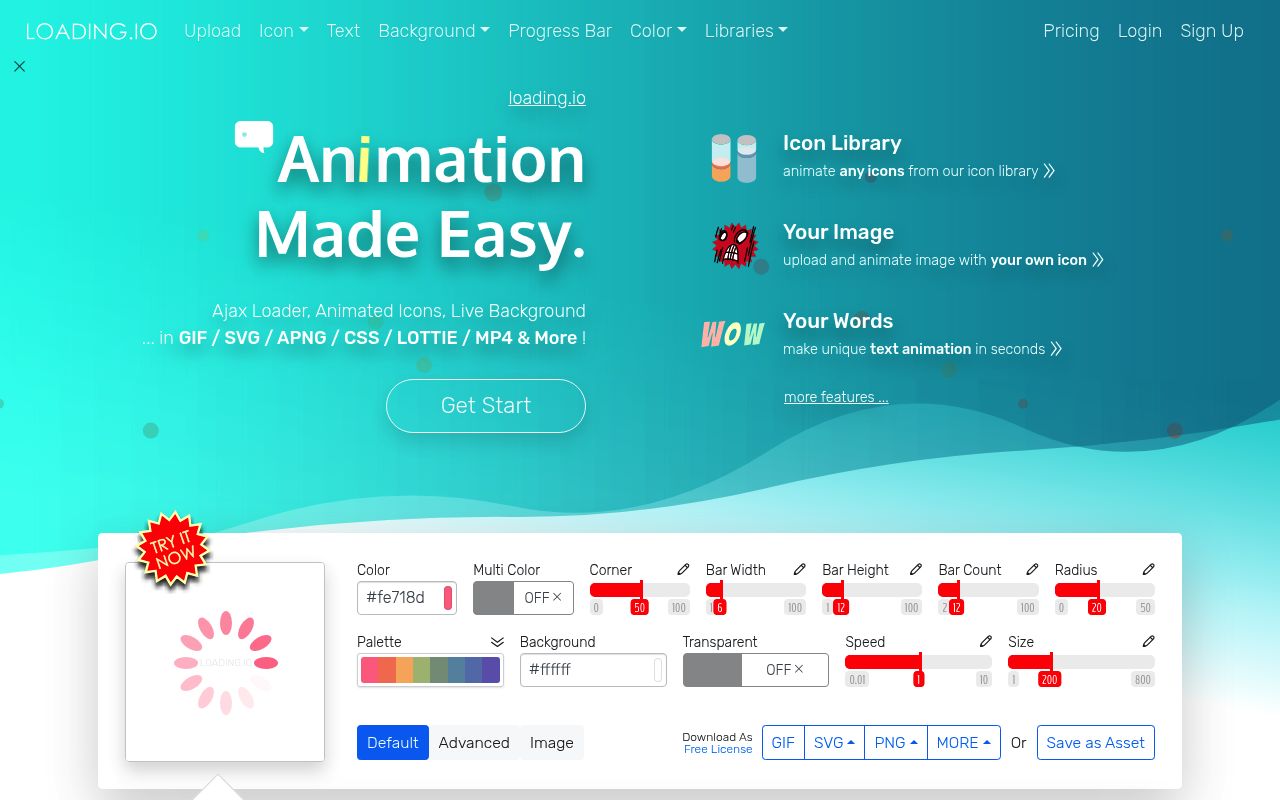The image size is (1280, 800).
Task: Click the WOW icon for Your Words
Action: (x=732, y=334)
